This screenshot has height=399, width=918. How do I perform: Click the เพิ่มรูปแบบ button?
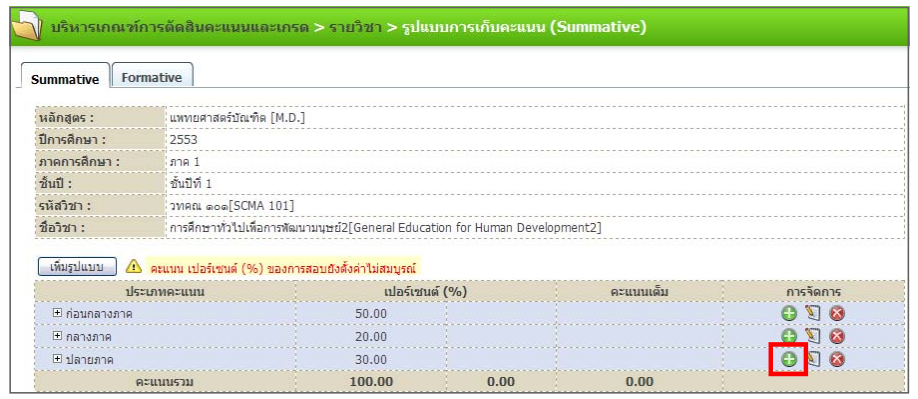pos(77,267)
